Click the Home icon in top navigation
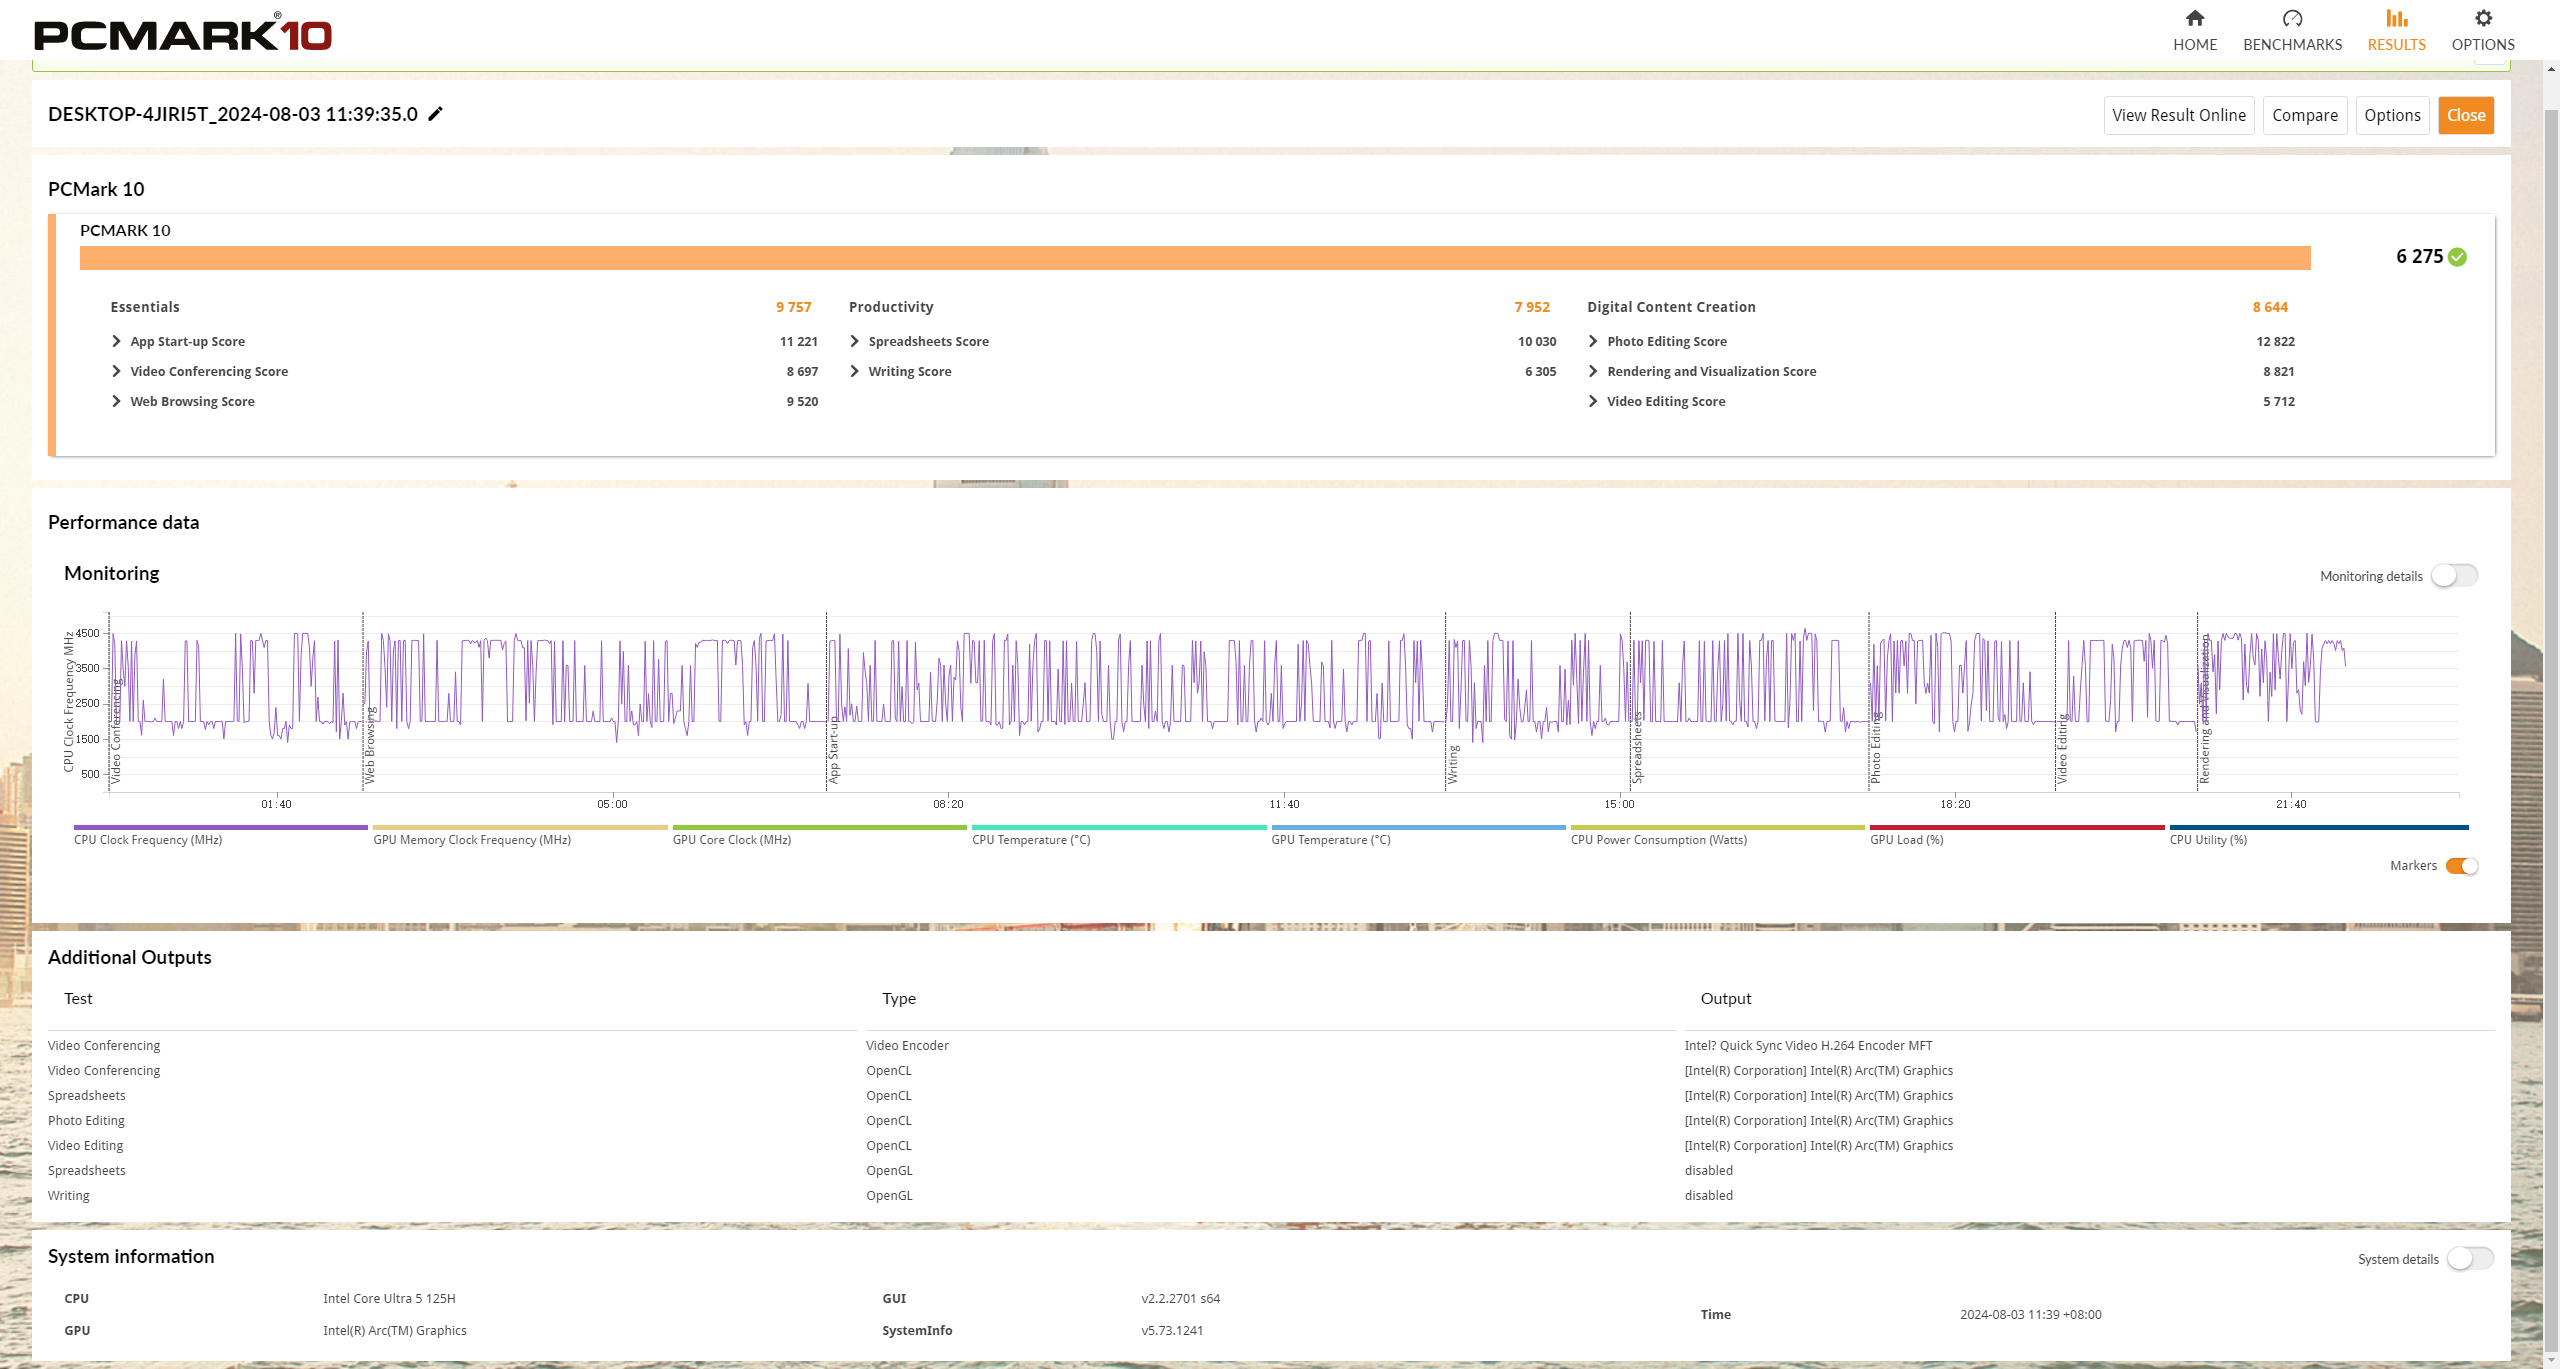 click(2194, 19)
